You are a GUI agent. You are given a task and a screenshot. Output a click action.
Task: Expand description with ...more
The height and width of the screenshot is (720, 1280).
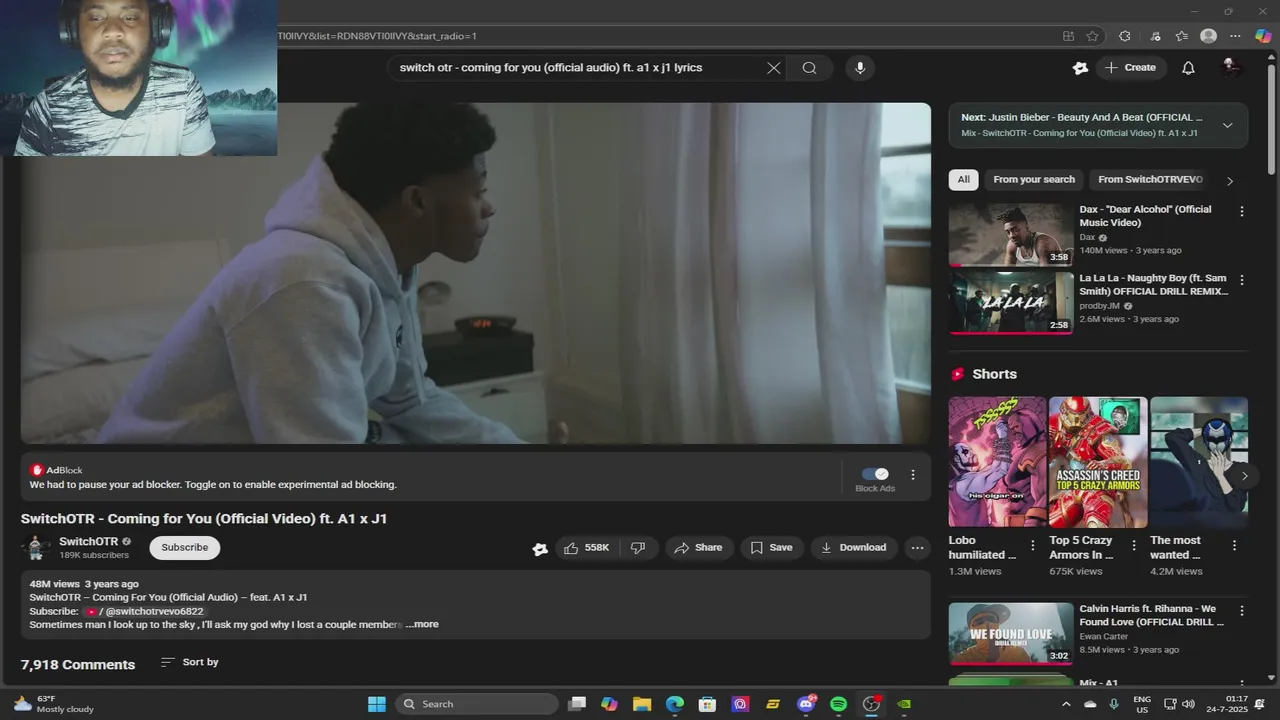click(422, 624)
